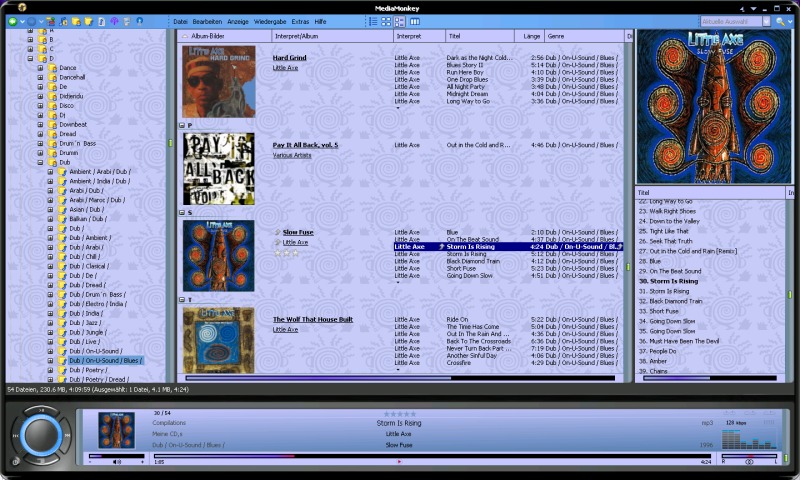This screenshot has height=480, width=800.
Task: Open the Datei menu
Action: pyautogui.click(x=180, y=21)
